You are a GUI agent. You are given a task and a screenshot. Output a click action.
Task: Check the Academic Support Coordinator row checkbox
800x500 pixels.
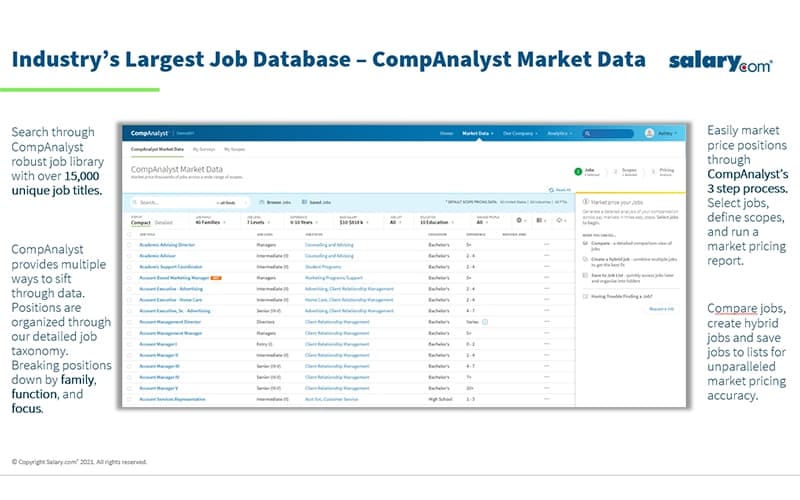point(129,267)
